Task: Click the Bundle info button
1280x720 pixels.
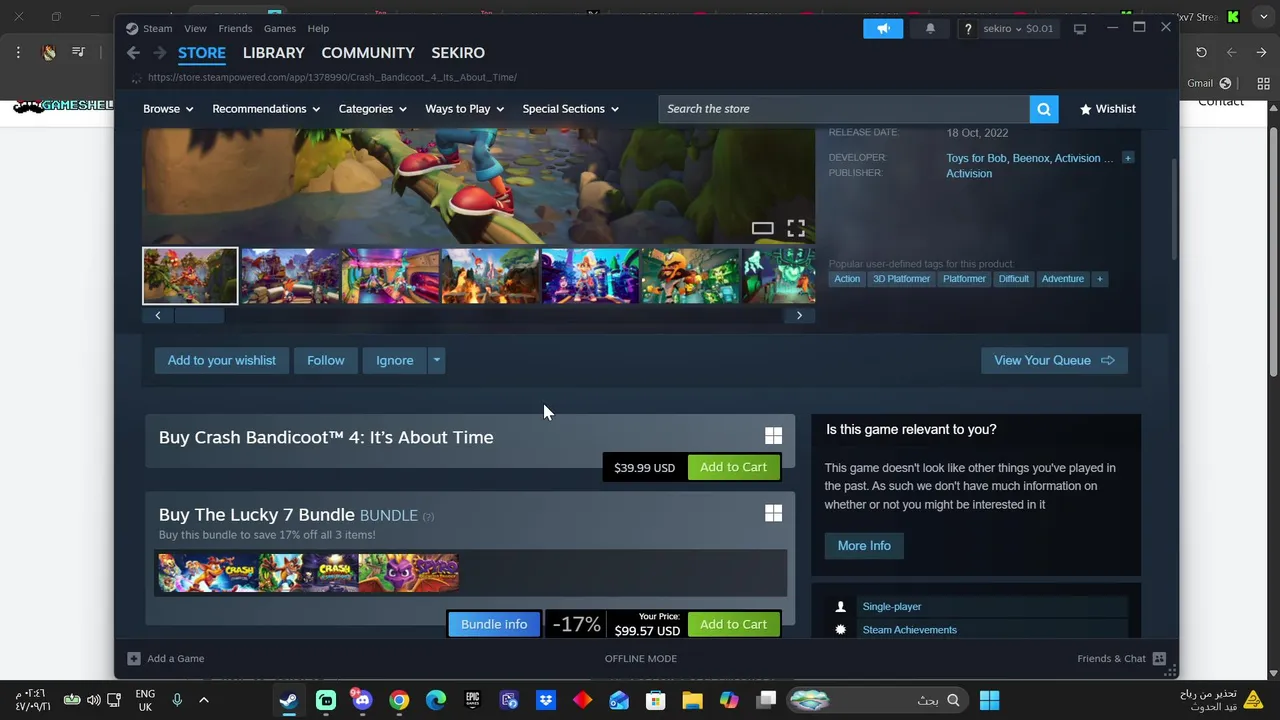Action: click(494, 624)
